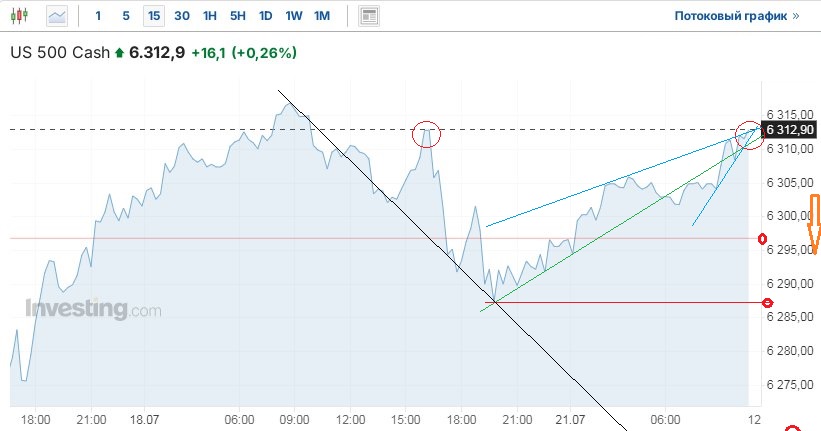Click the red marker at the 6 287 level line

767,302
